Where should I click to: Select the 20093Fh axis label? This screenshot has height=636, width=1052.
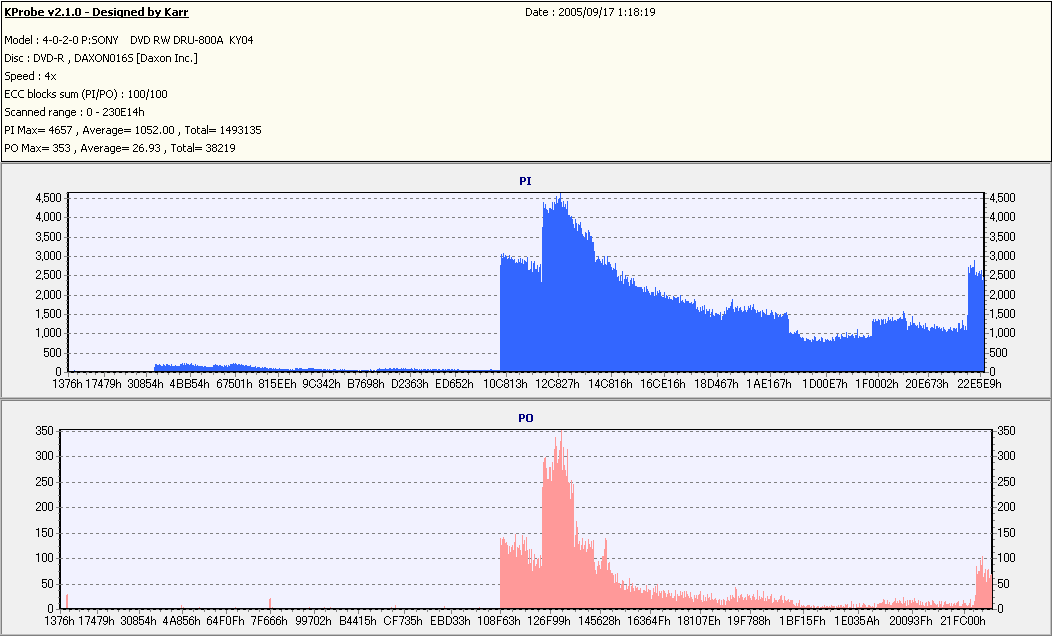[x=910, y=621]
